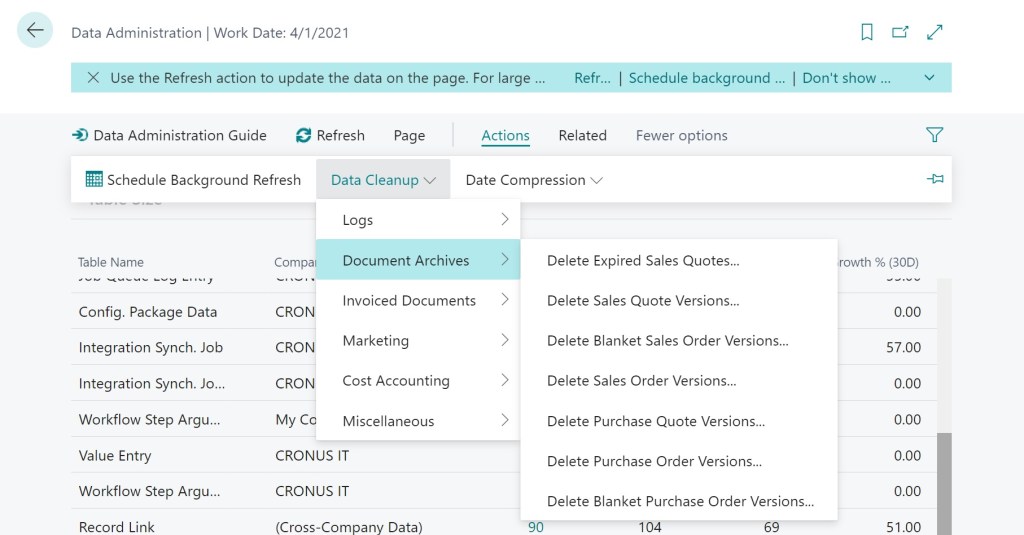Click the bookmark icon

point(867,32)
